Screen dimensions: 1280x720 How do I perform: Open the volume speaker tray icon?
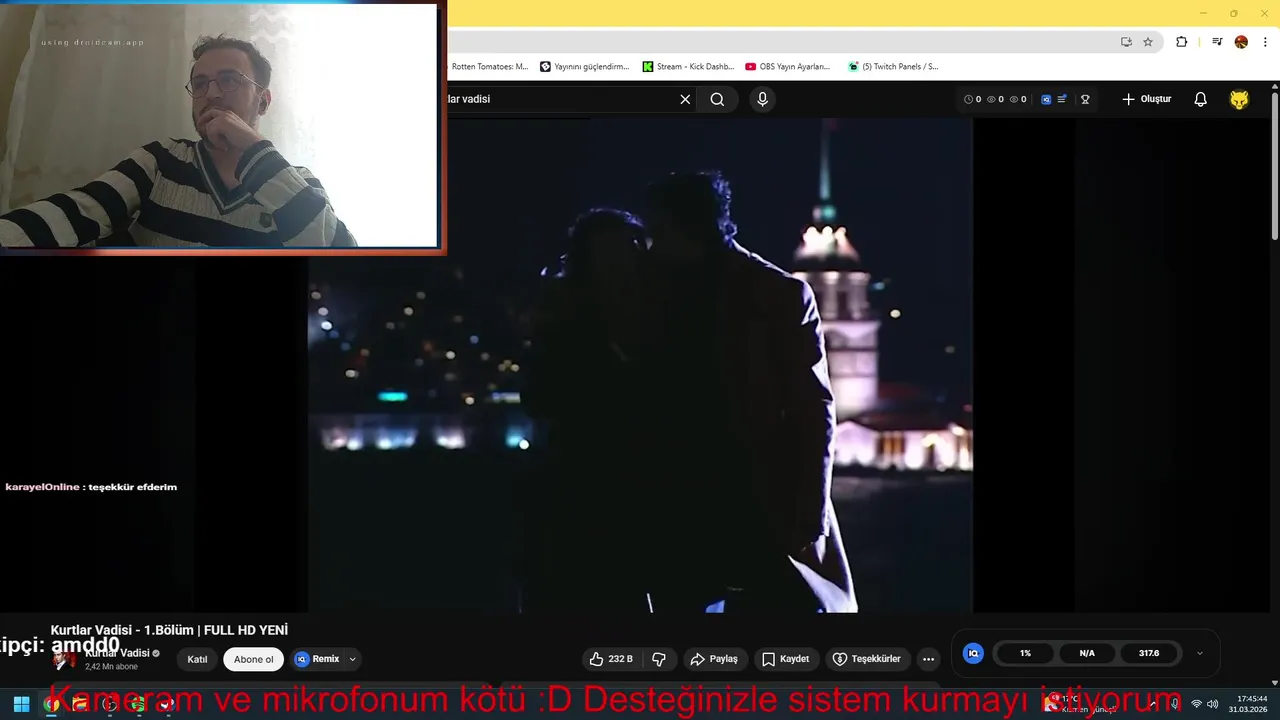(x=1212, y=704)
